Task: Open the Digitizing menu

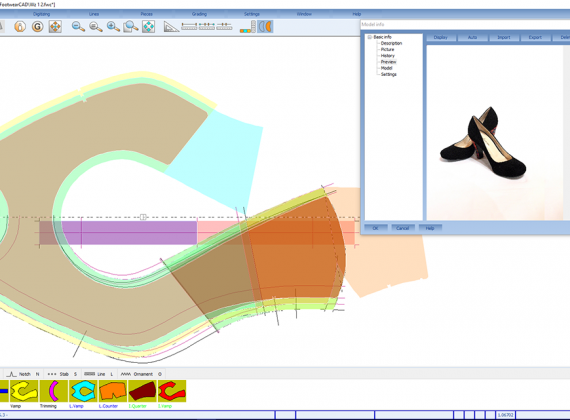Action: pyautogui.click(x=41, y=14)
